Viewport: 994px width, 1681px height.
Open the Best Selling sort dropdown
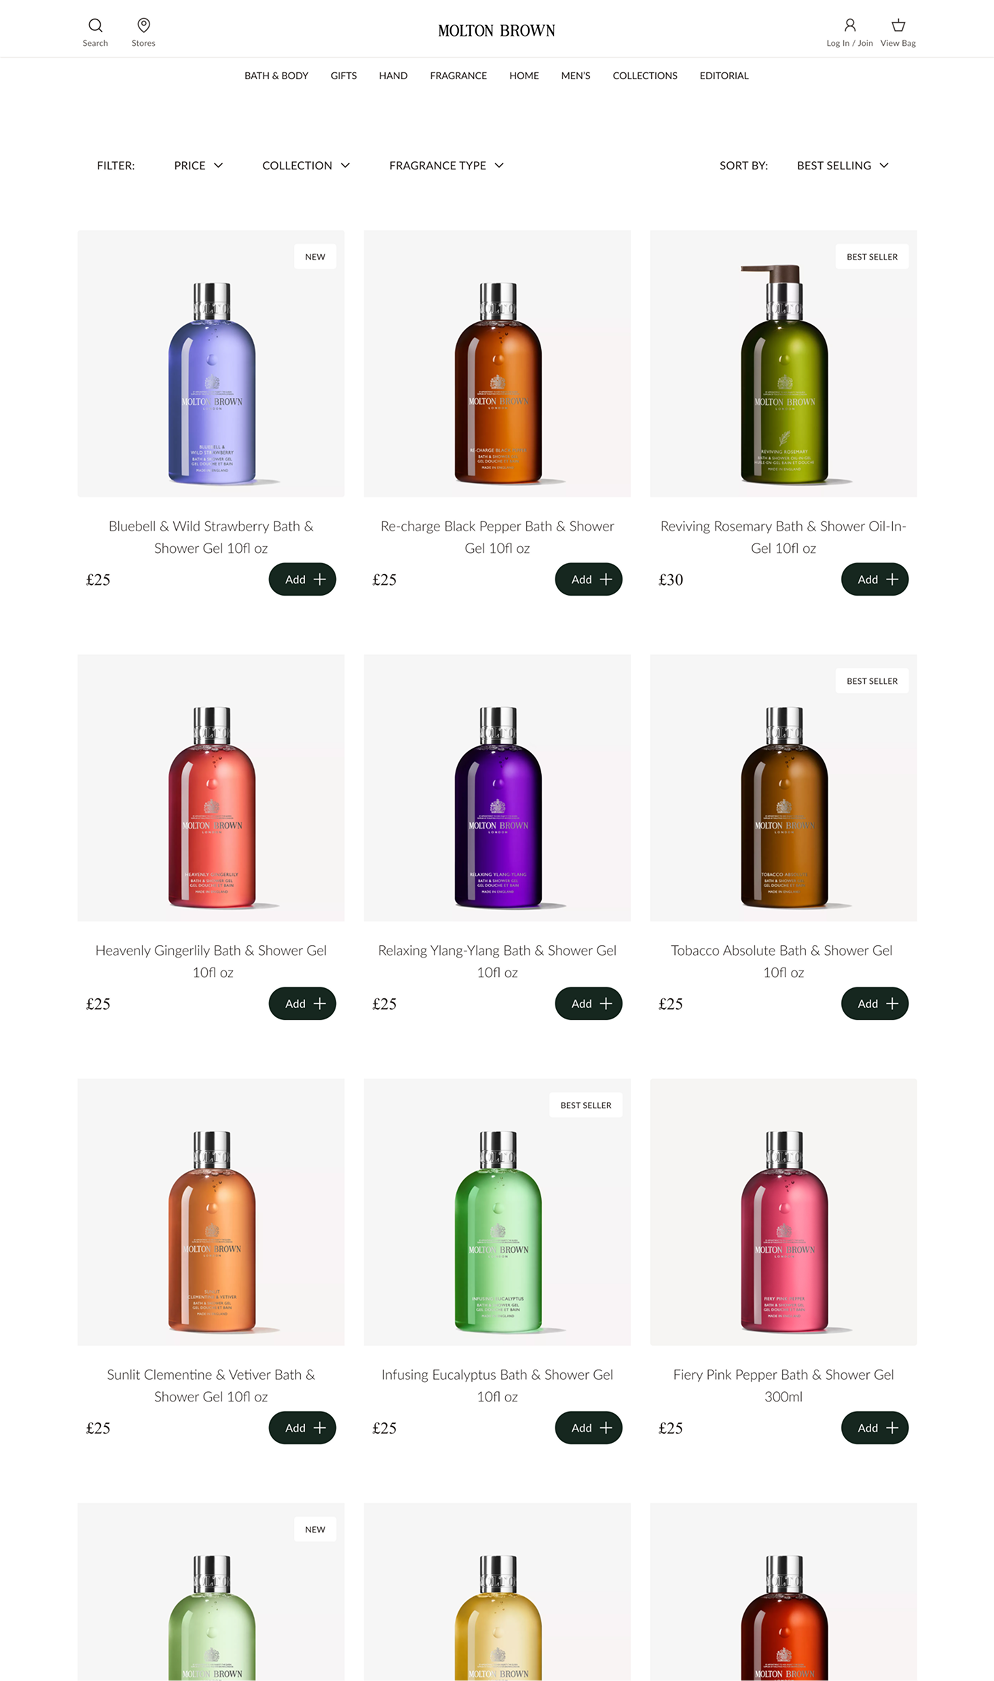[x=843, y=166]
